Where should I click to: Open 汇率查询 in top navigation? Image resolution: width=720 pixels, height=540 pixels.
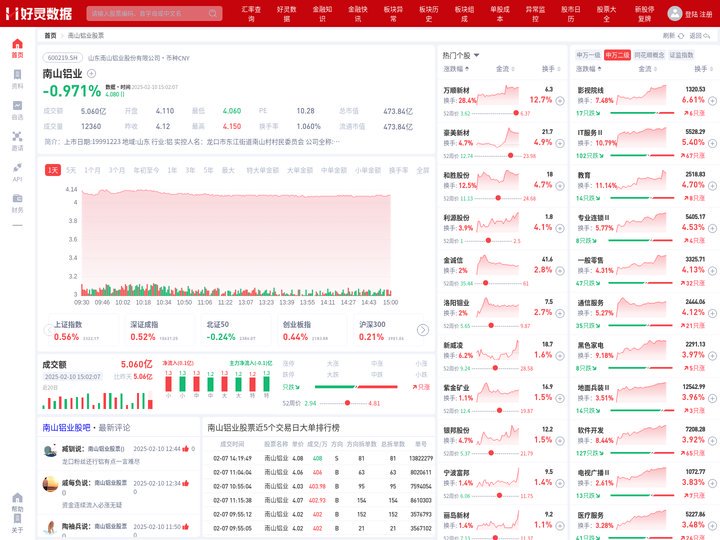251,14
